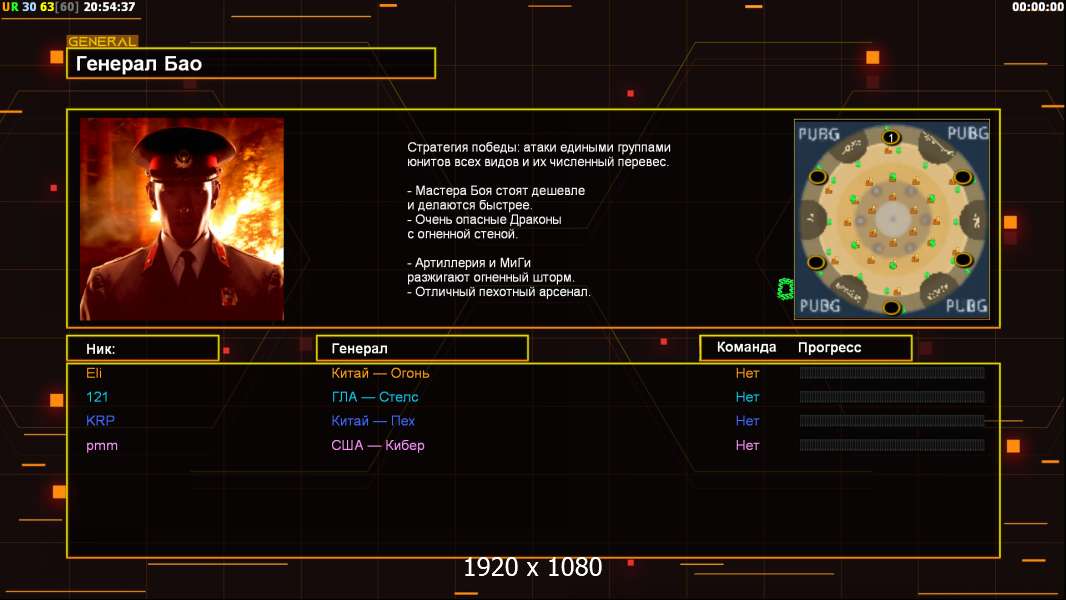Image resolution: width=1066 pixels, height=600 pixels.
Task: Click the 'Команда' column header
Action: [x=746, y=347]
